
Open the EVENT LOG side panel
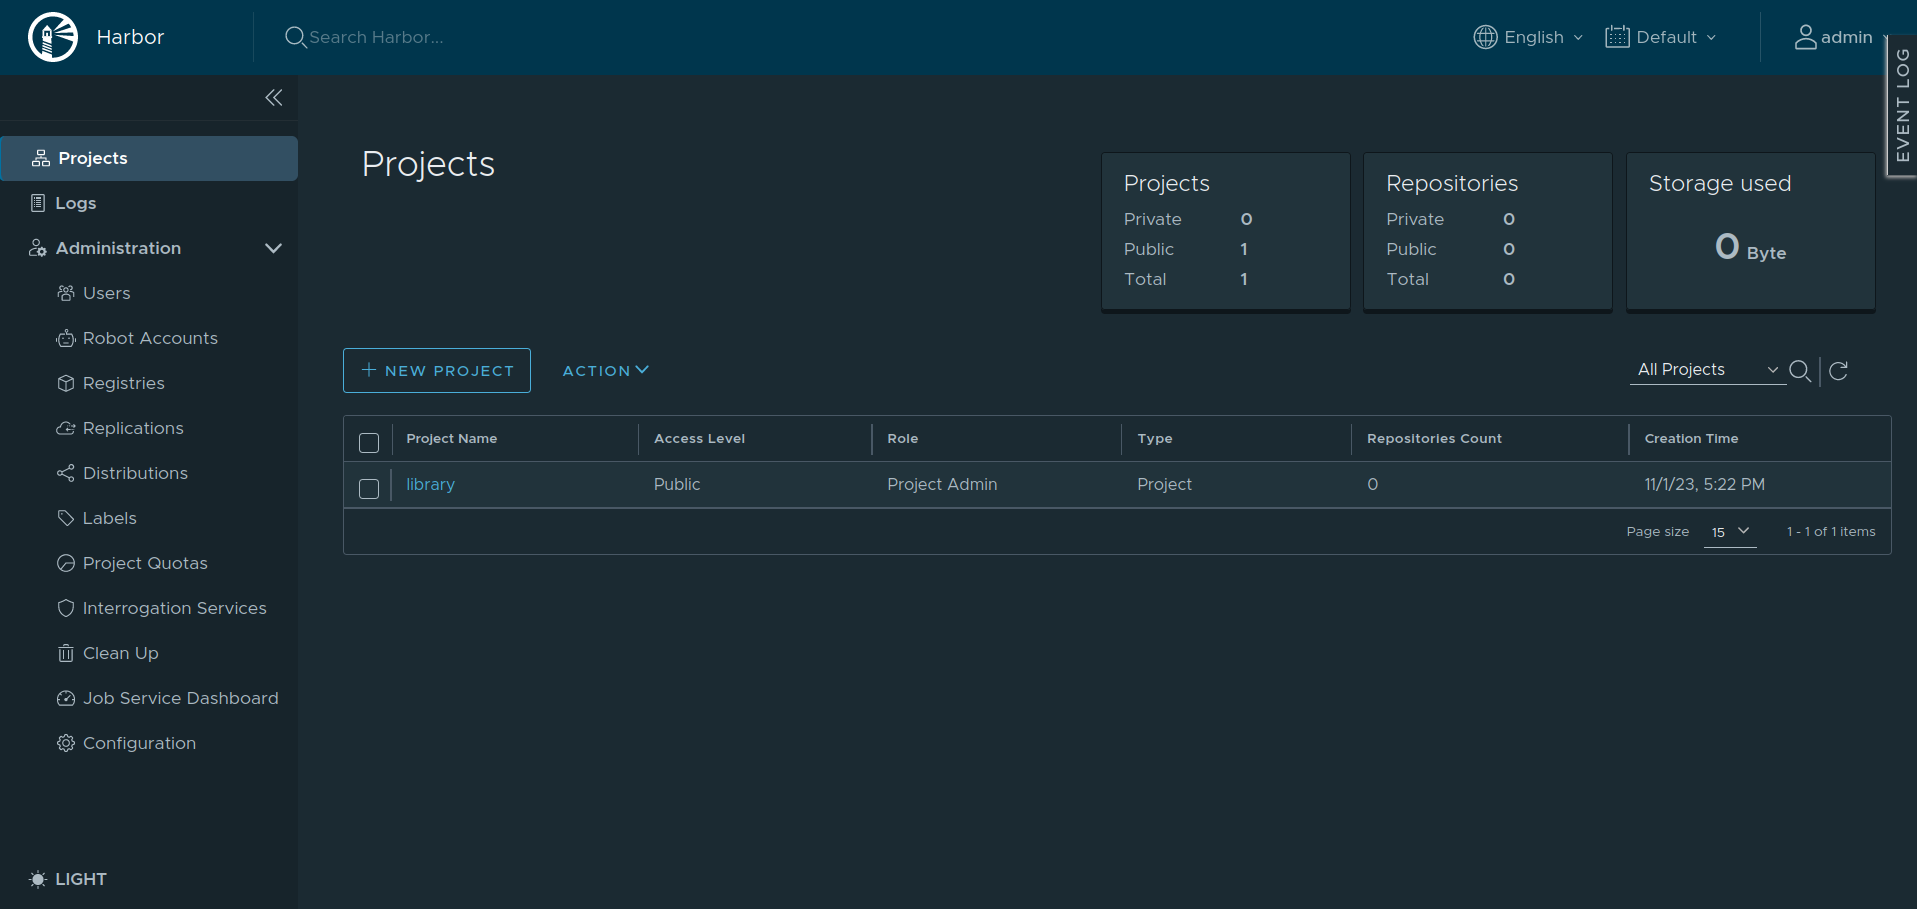pos(1902,106)
